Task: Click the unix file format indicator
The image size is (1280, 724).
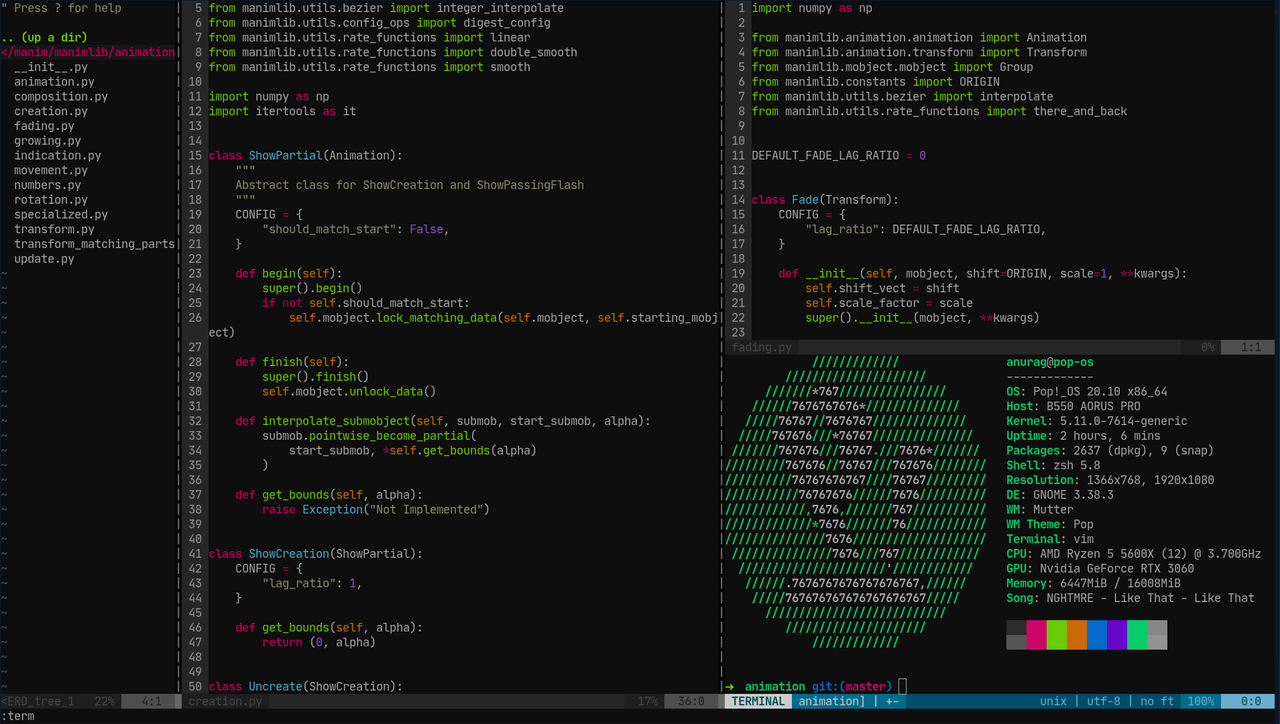Action: pos(1053,701)
